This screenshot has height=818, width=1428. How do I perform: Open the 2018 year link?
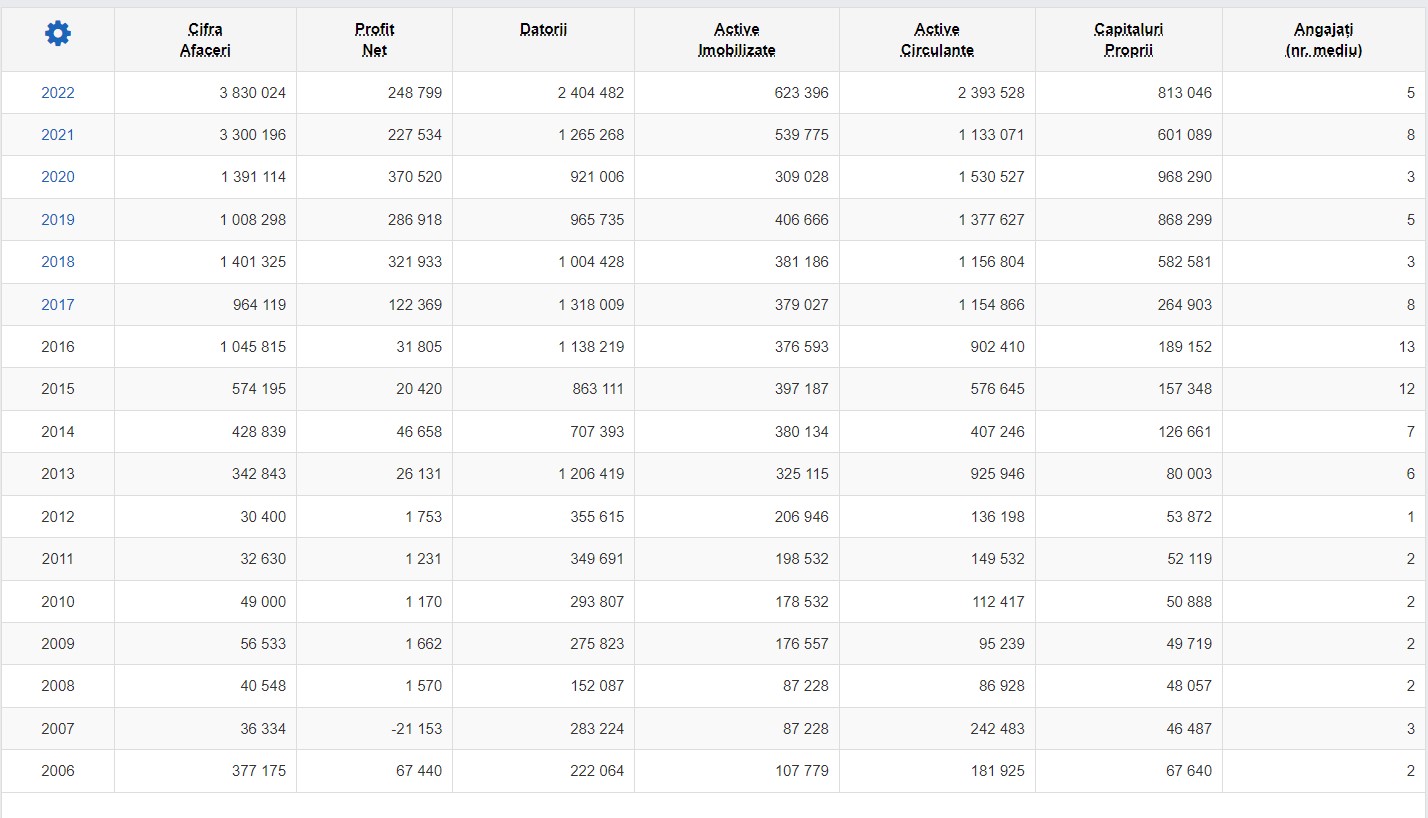point(58,262)
